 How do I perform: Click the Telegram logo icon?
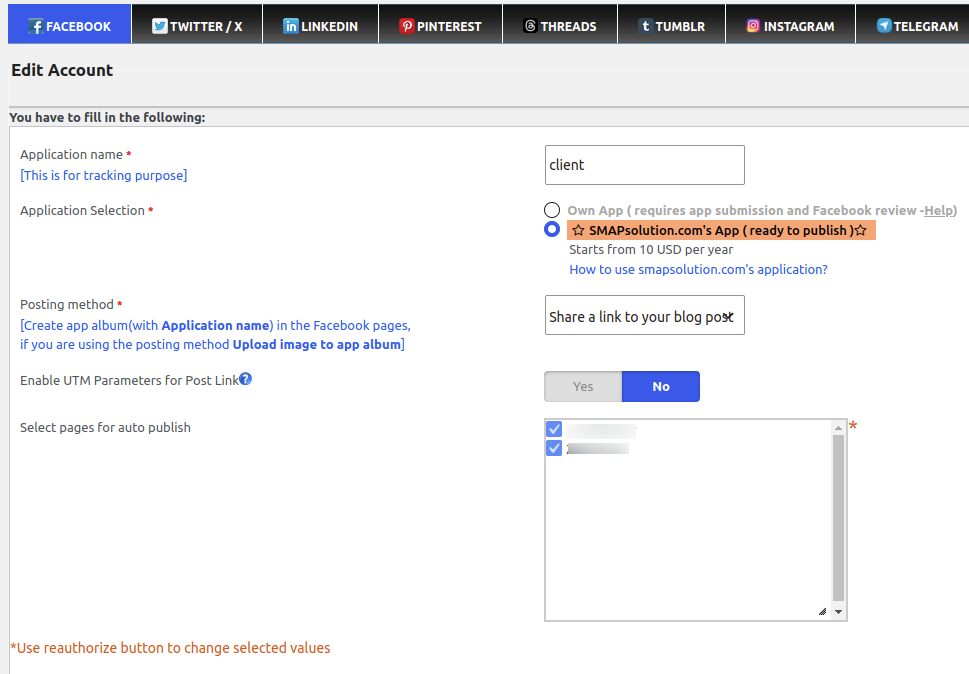pyautogui.click(x=884, y=26)
